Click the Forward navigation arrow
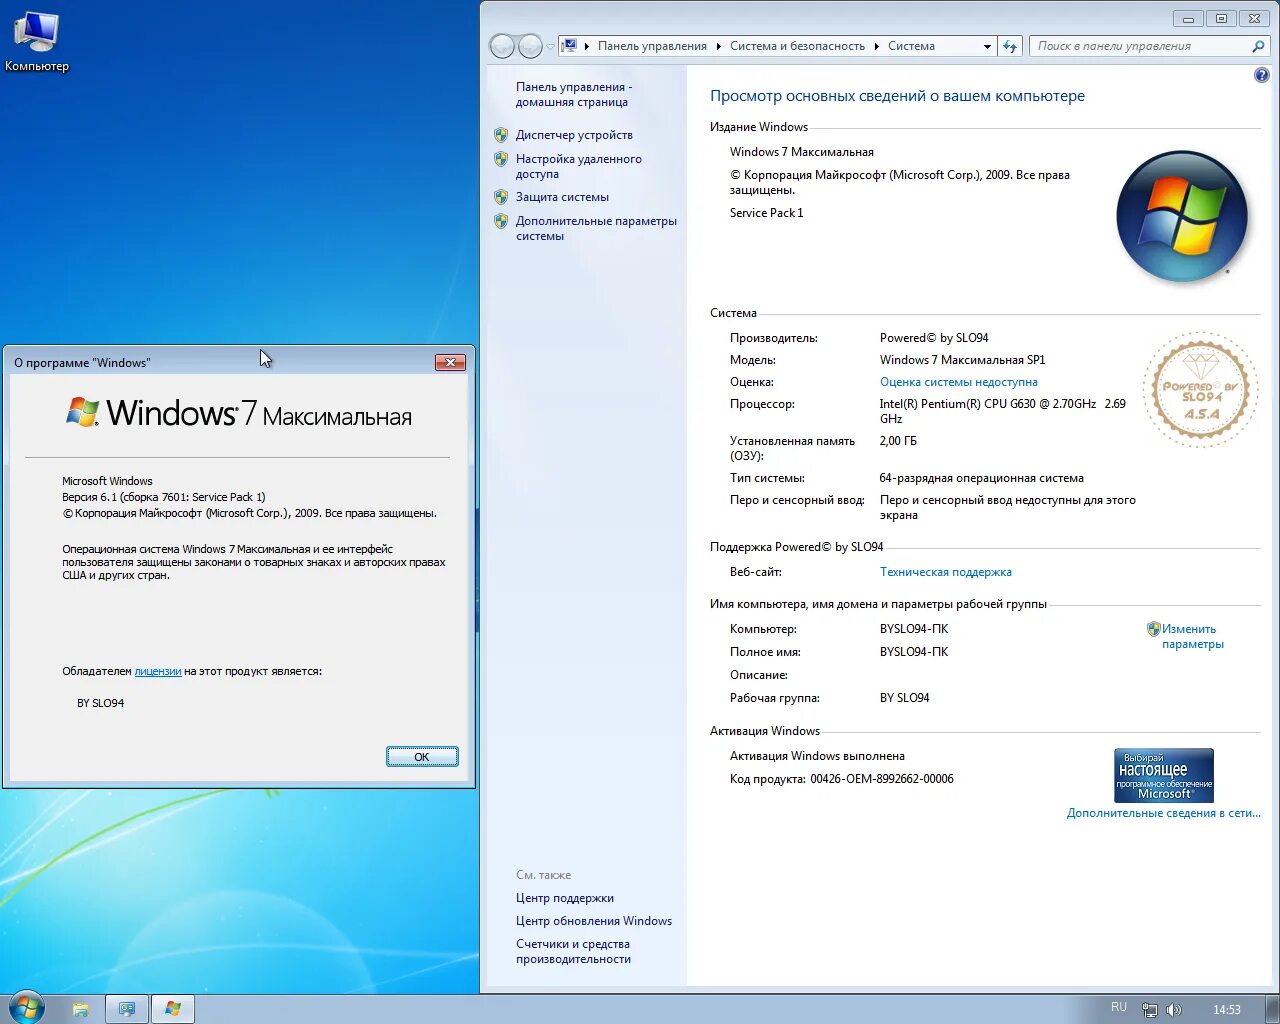1280x1024 pixels. tap(530, 46)
